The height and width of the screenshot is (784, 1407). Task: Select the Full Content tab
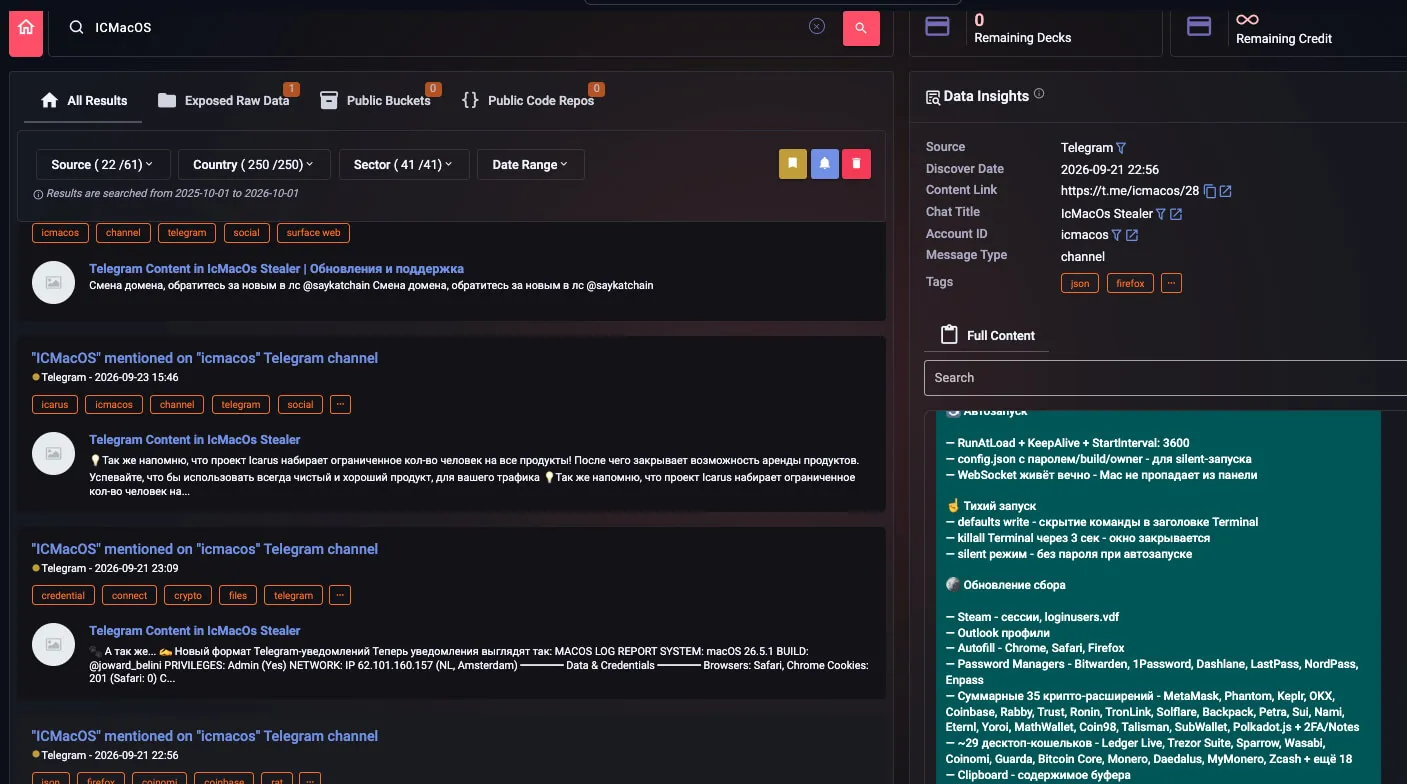coord(987,336)
